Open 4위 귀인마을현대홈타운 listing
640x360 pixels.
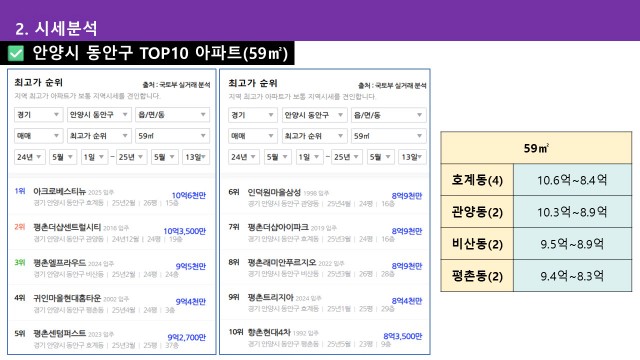tap(111, 303)
